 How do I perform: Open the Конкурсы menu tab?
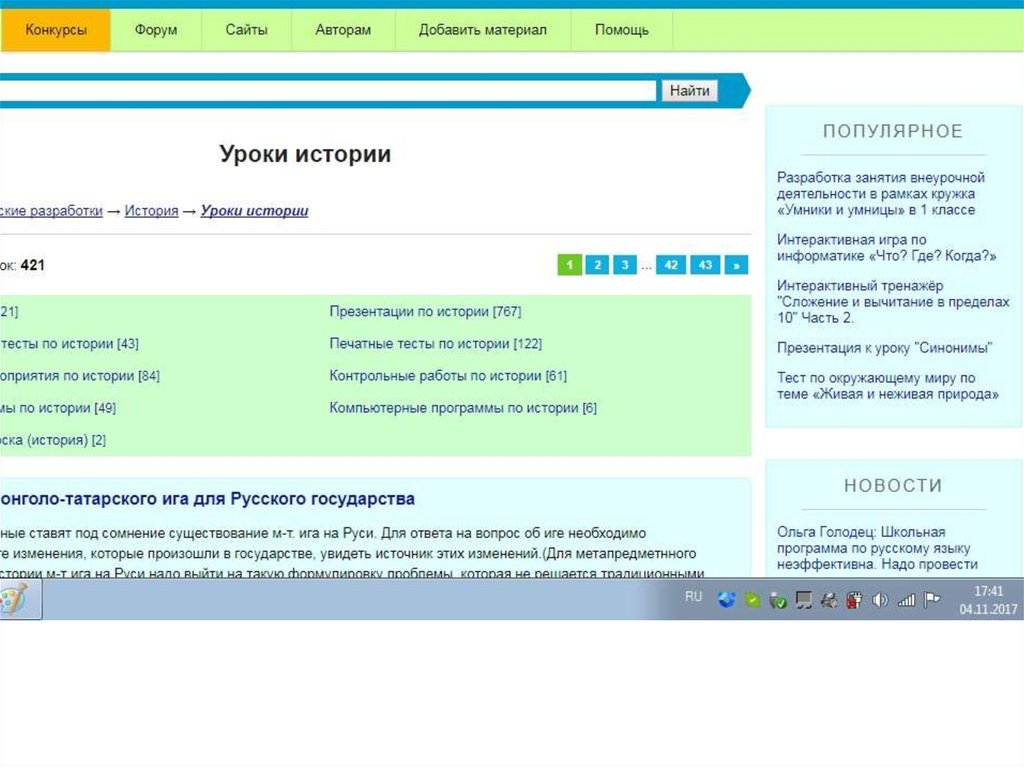[x=55, y=30]
